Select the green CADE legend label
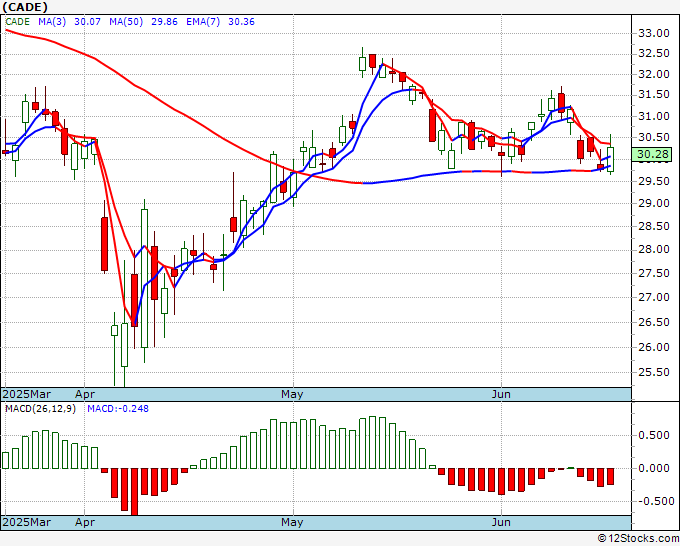Image resolution: width=680 pixels, height=546 pixels. point(17,22)
